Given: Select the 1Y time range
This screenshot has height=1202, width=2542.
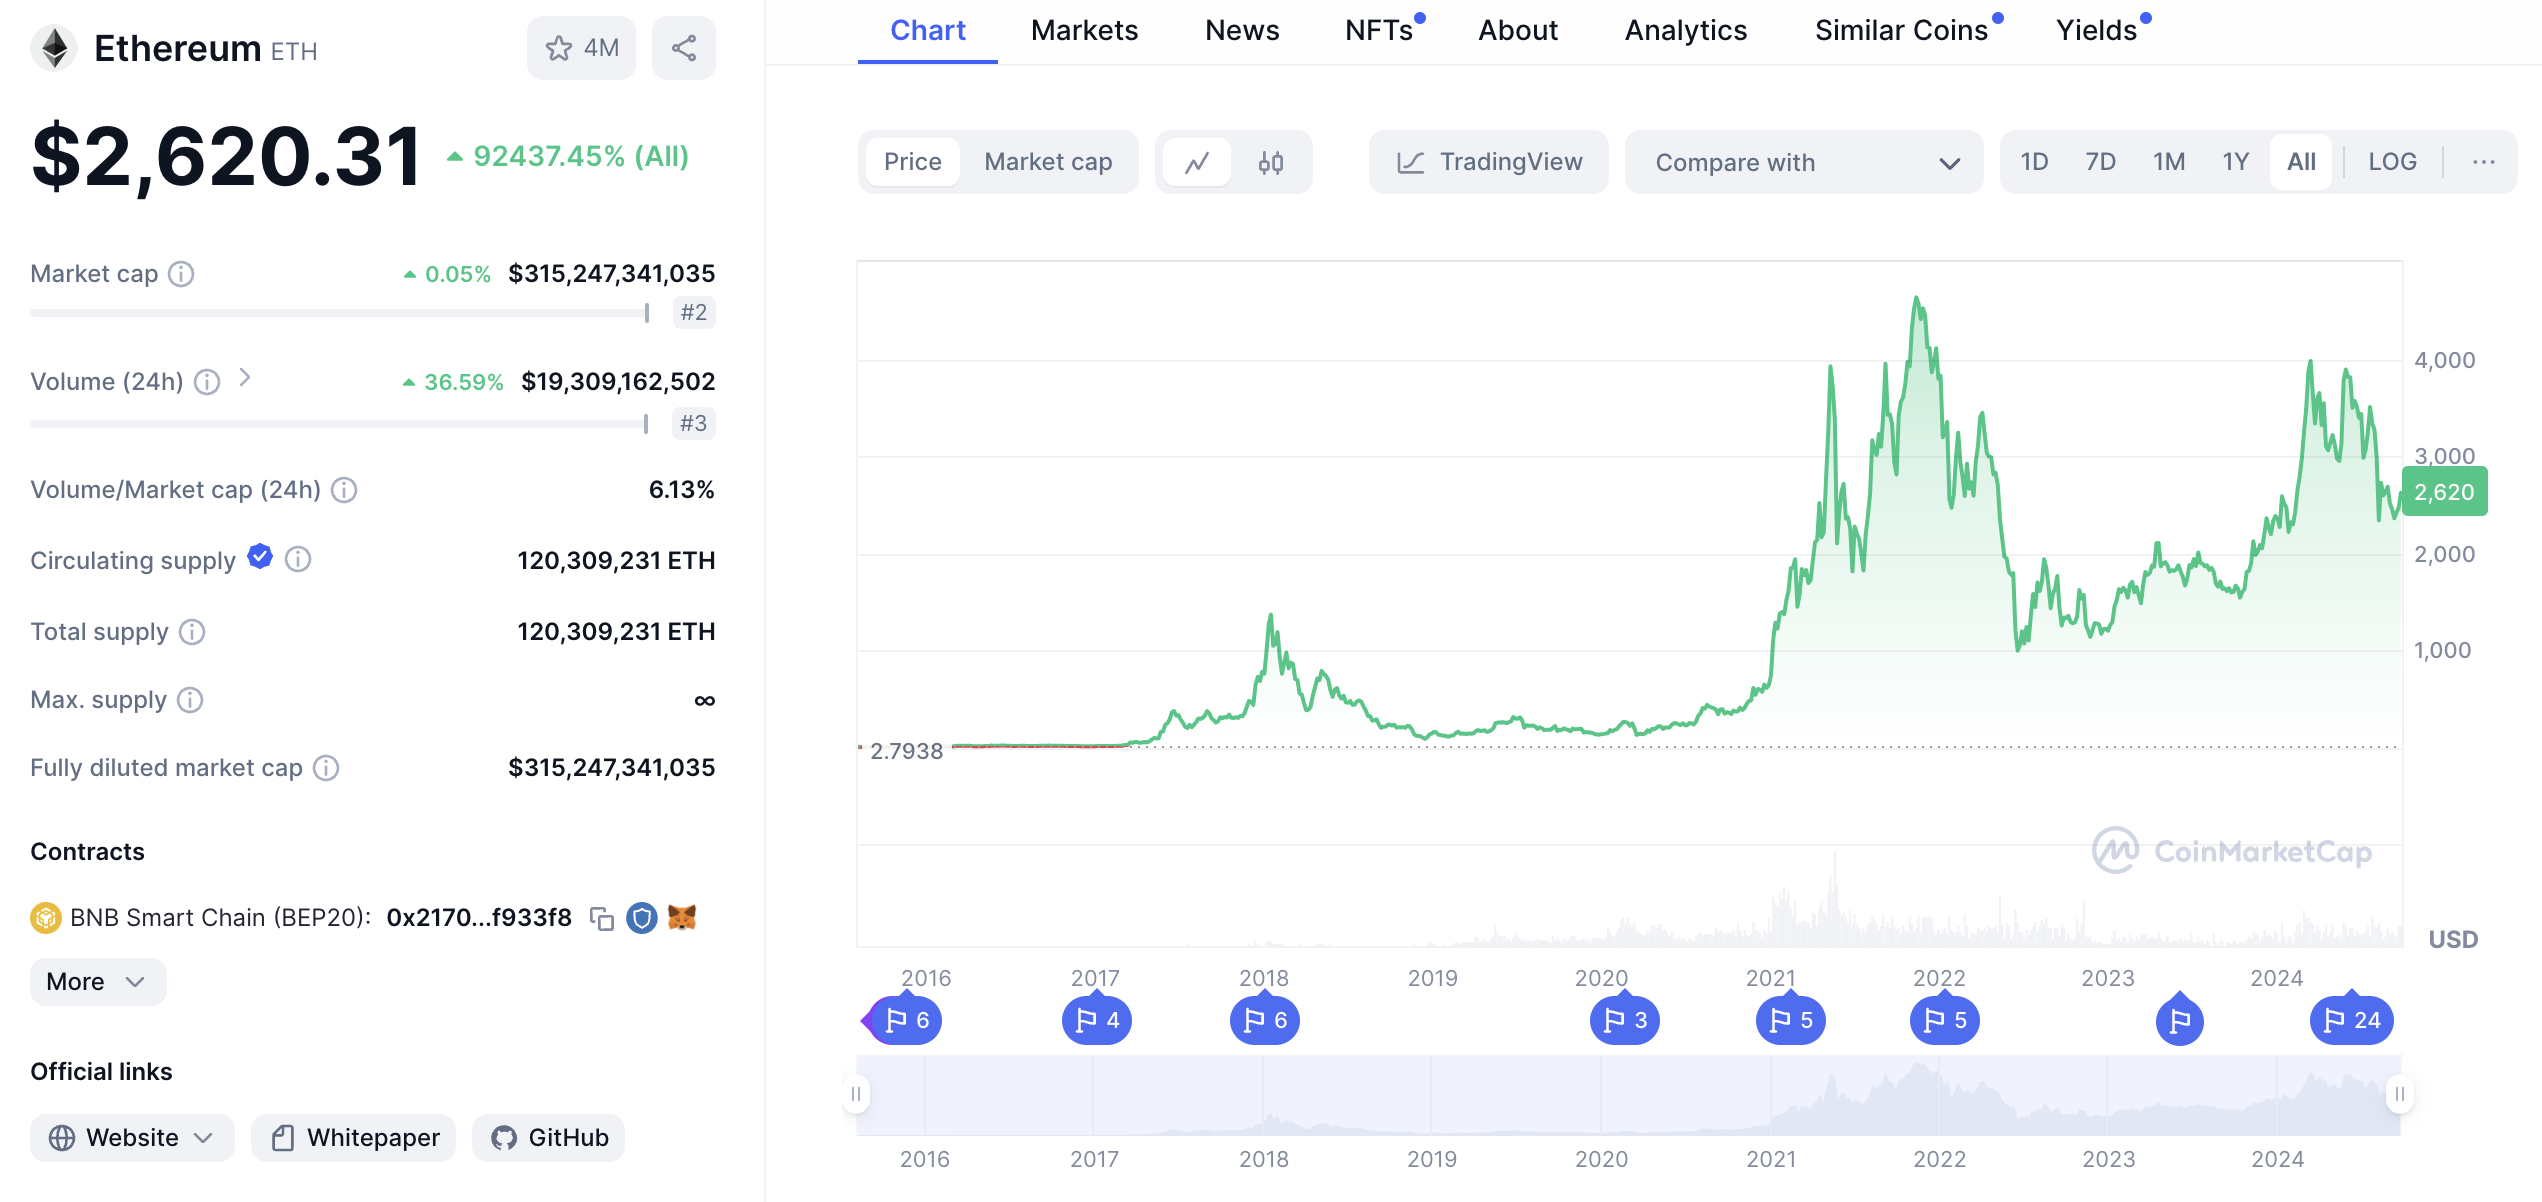Looking at the screenshot, I should coord(2235,162).
